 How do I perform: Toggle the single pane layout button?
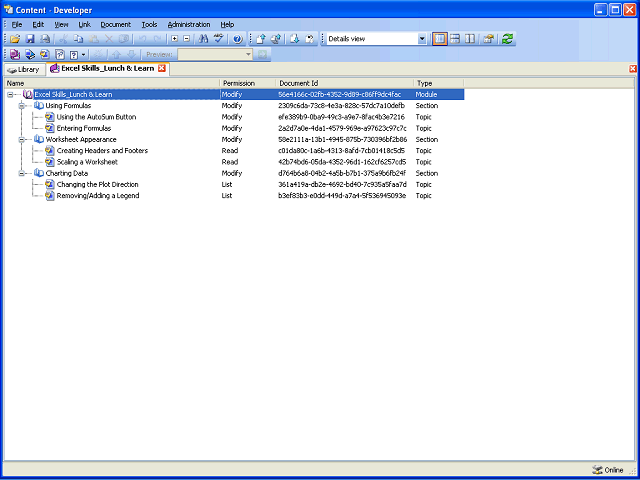440,39
